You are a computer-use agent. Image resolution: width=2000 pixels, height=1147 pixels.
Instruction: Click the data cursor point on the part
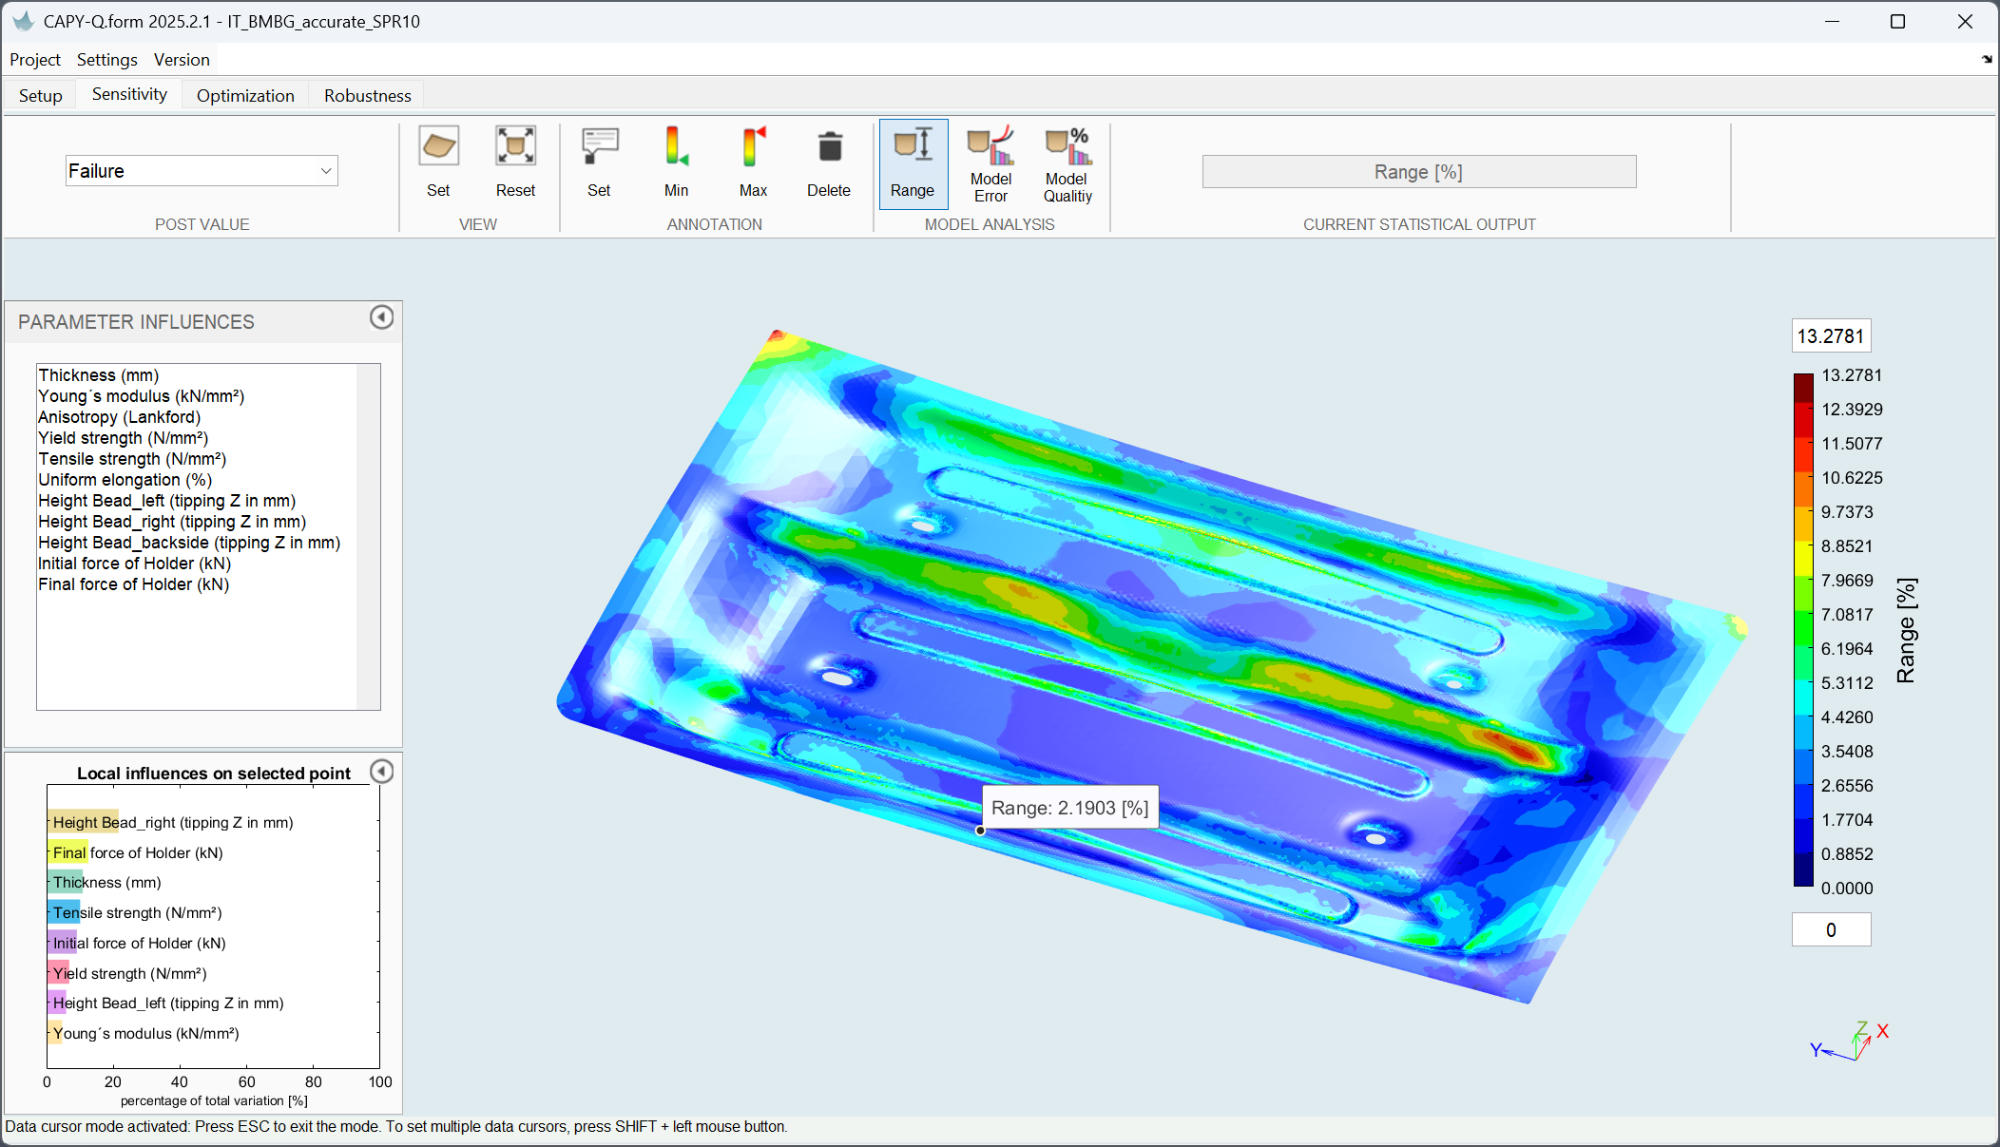tap(980, 830)
